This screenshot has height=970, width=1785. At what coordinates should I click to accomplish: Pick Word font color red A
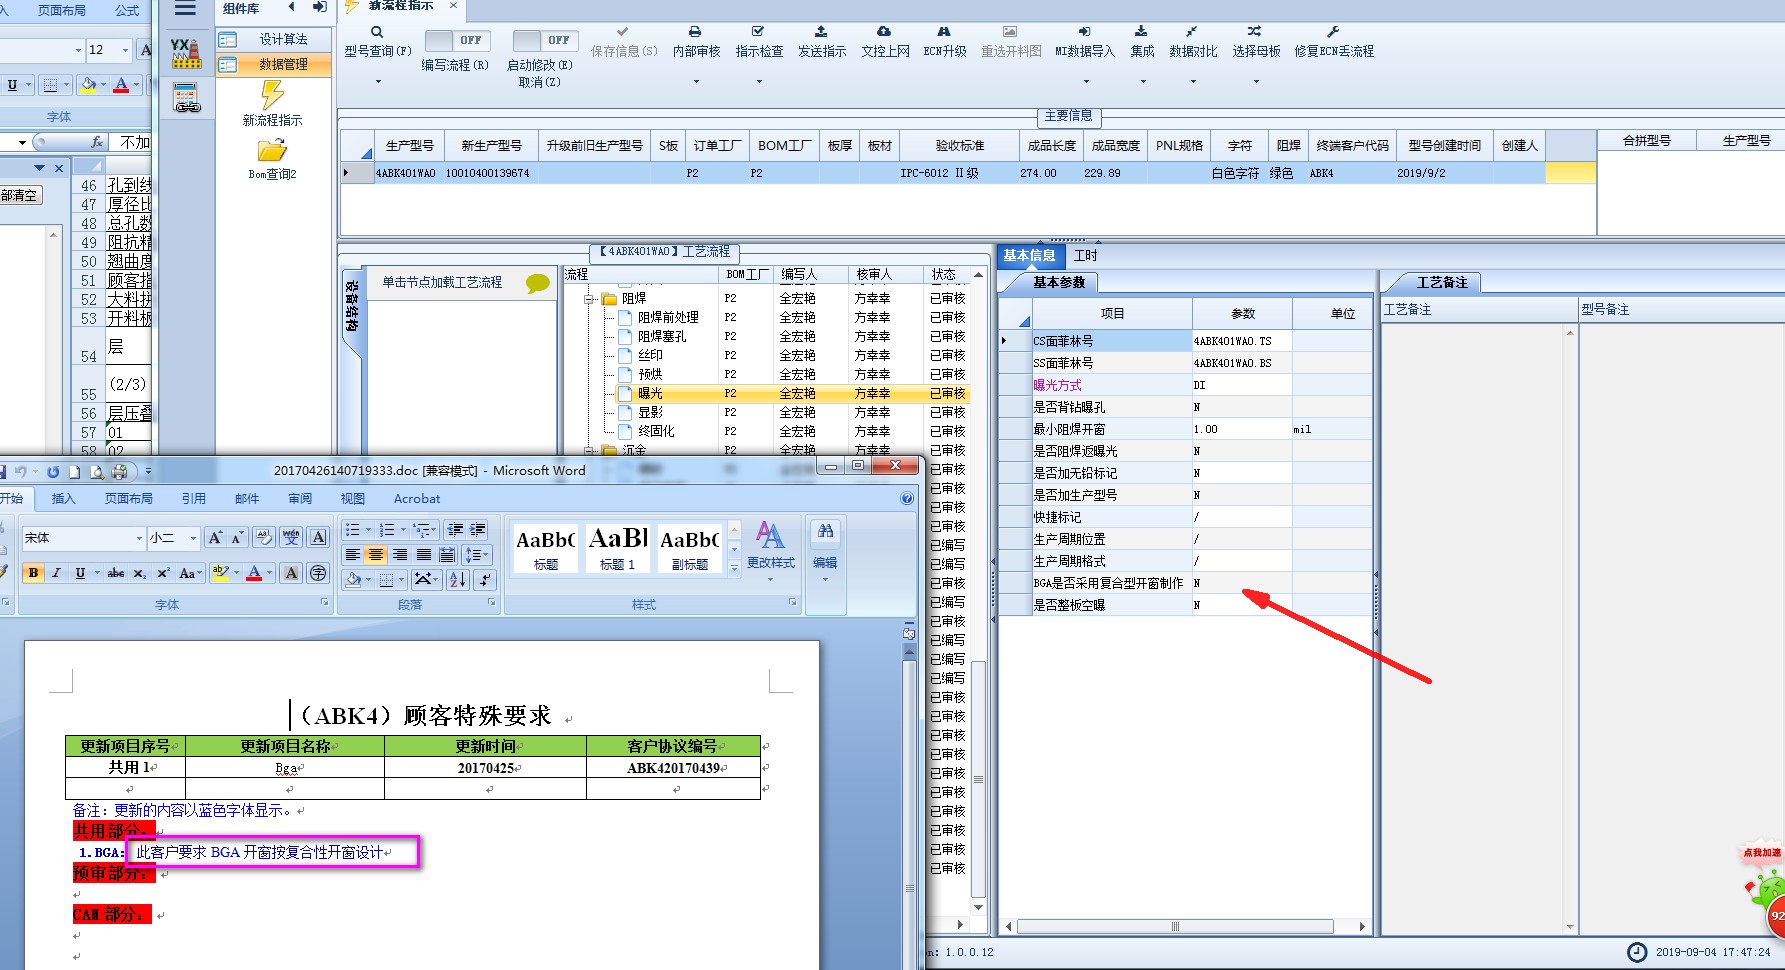pos(254,573)
